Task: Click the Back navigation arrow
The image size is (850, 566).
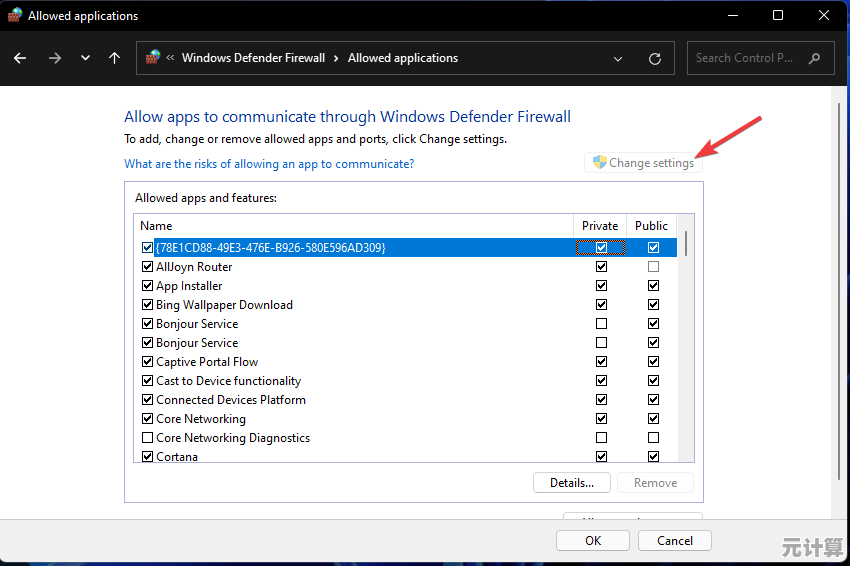Action: (x=20, y=58)
